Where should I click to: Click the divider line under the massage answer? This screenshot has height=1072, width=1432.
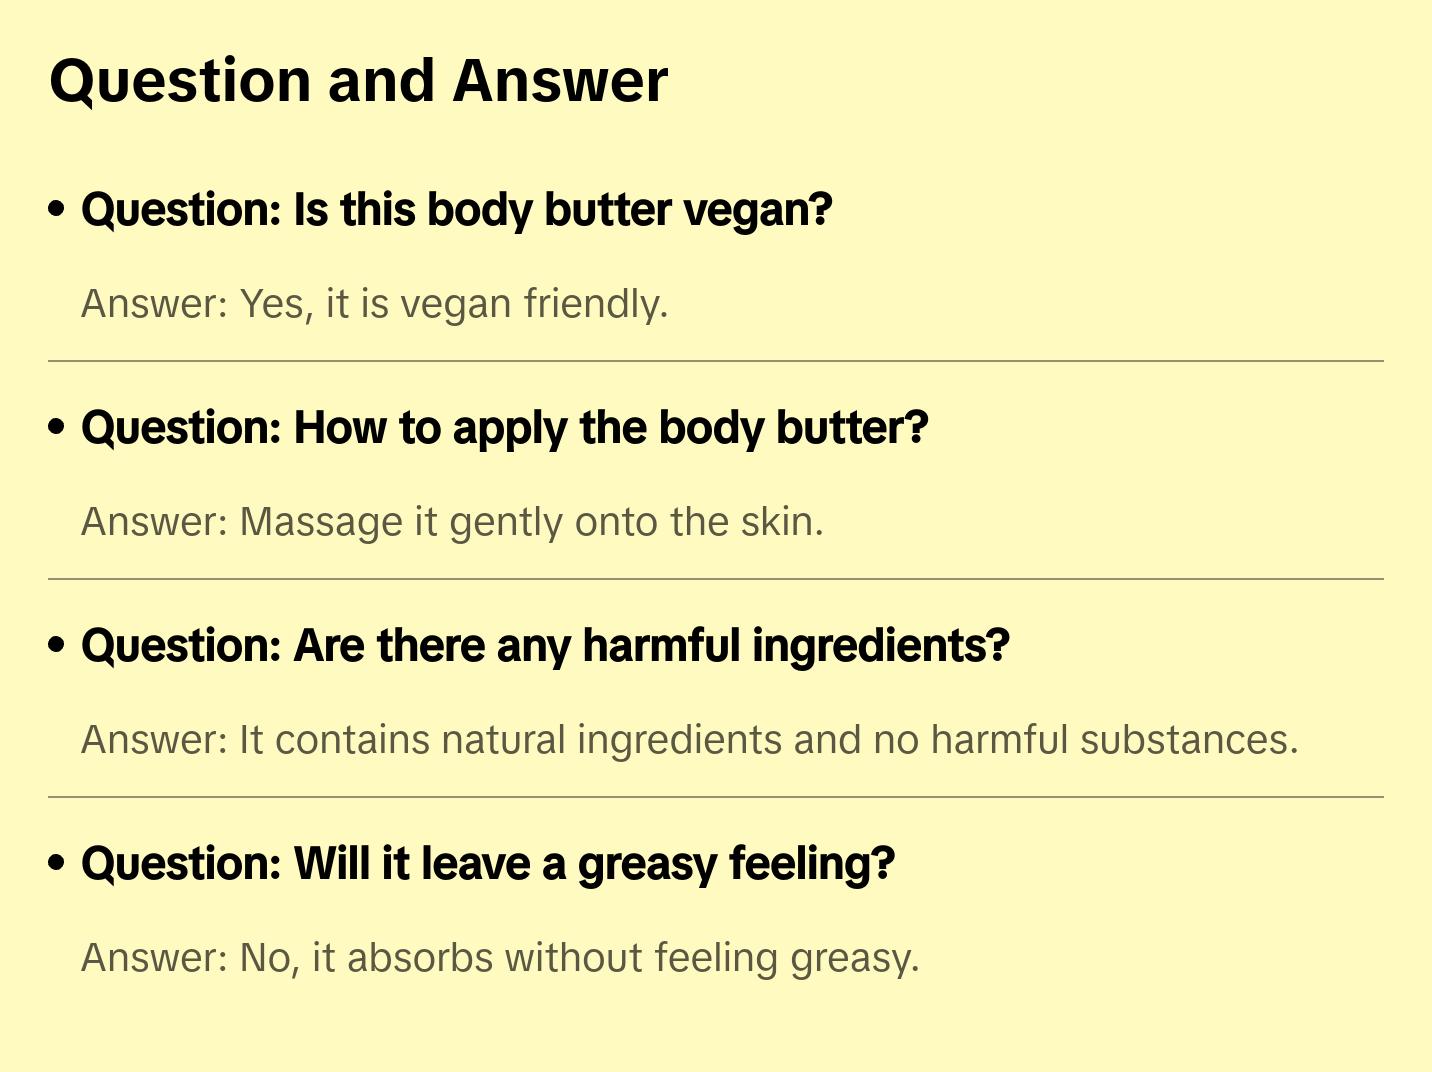tap(716, 579)
